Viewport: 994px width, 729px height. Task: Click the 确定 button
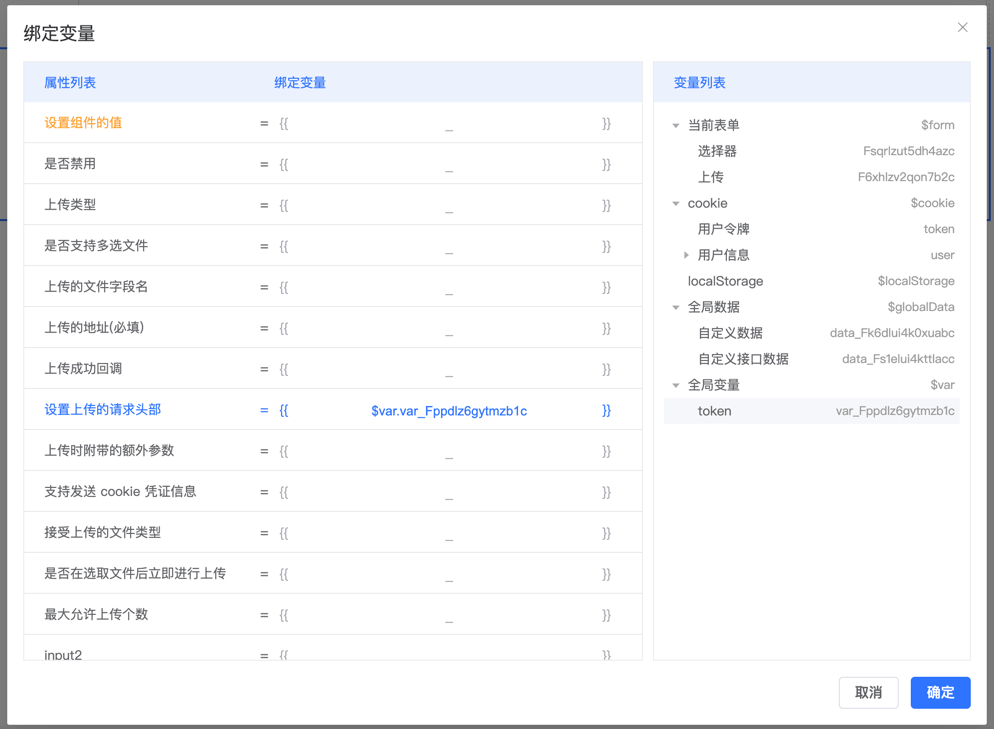(939, 692)
